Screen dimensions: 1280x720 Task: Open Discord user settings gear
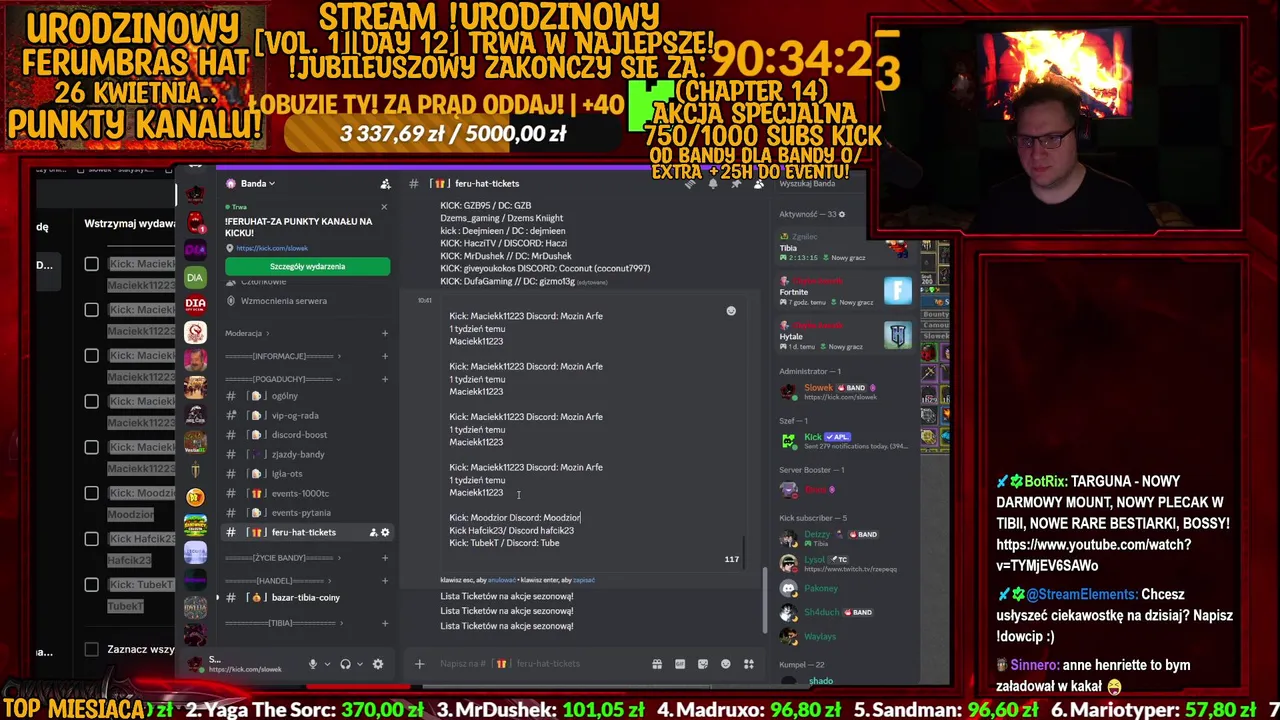[378, 664]
